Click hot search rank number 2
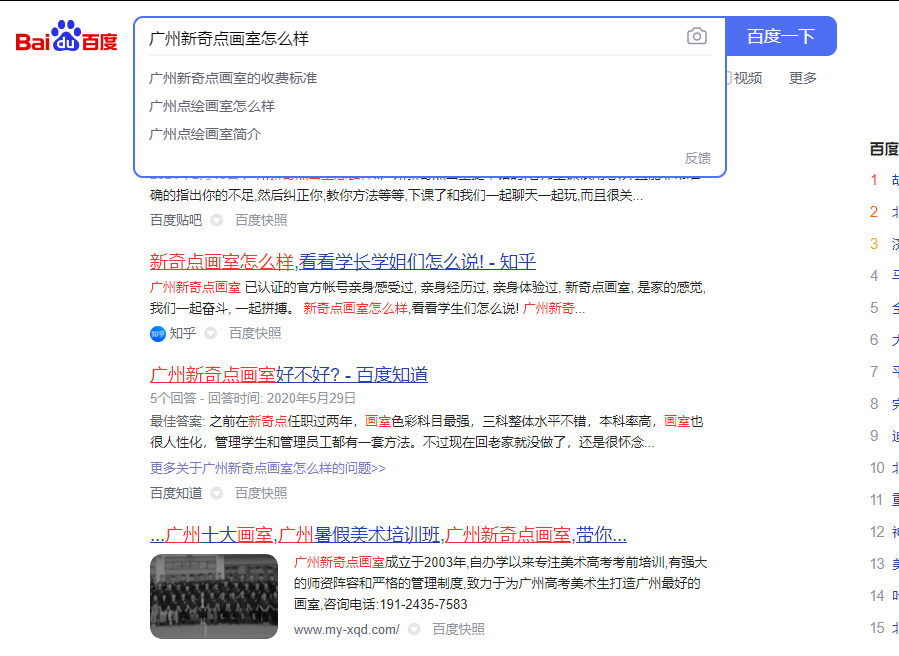 pyautogui.click(x=874, y=212)
